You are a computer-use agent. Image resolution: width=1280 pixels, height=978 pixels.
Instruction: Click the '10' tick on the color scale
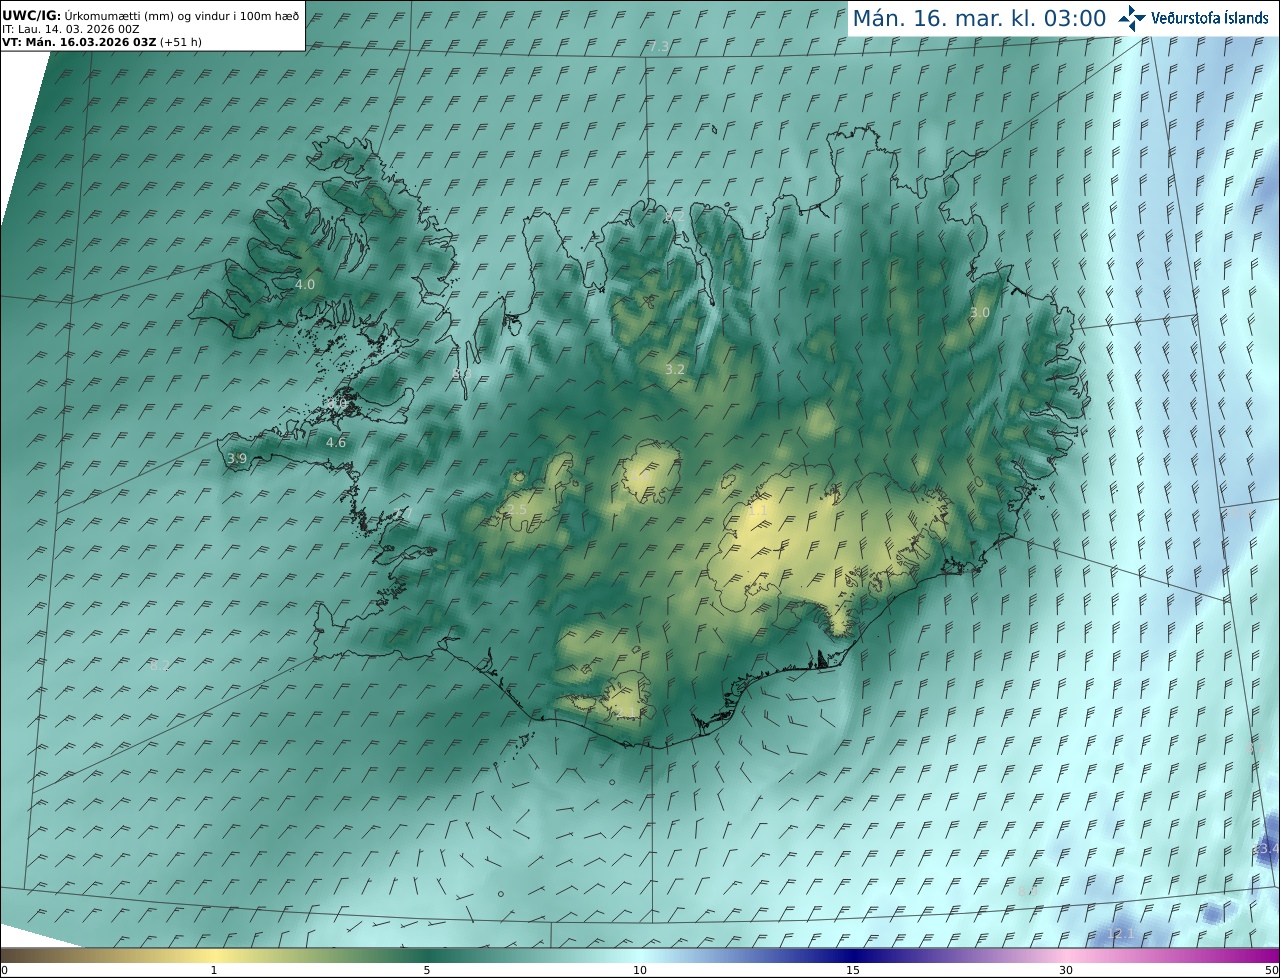(x=640, y=970)
